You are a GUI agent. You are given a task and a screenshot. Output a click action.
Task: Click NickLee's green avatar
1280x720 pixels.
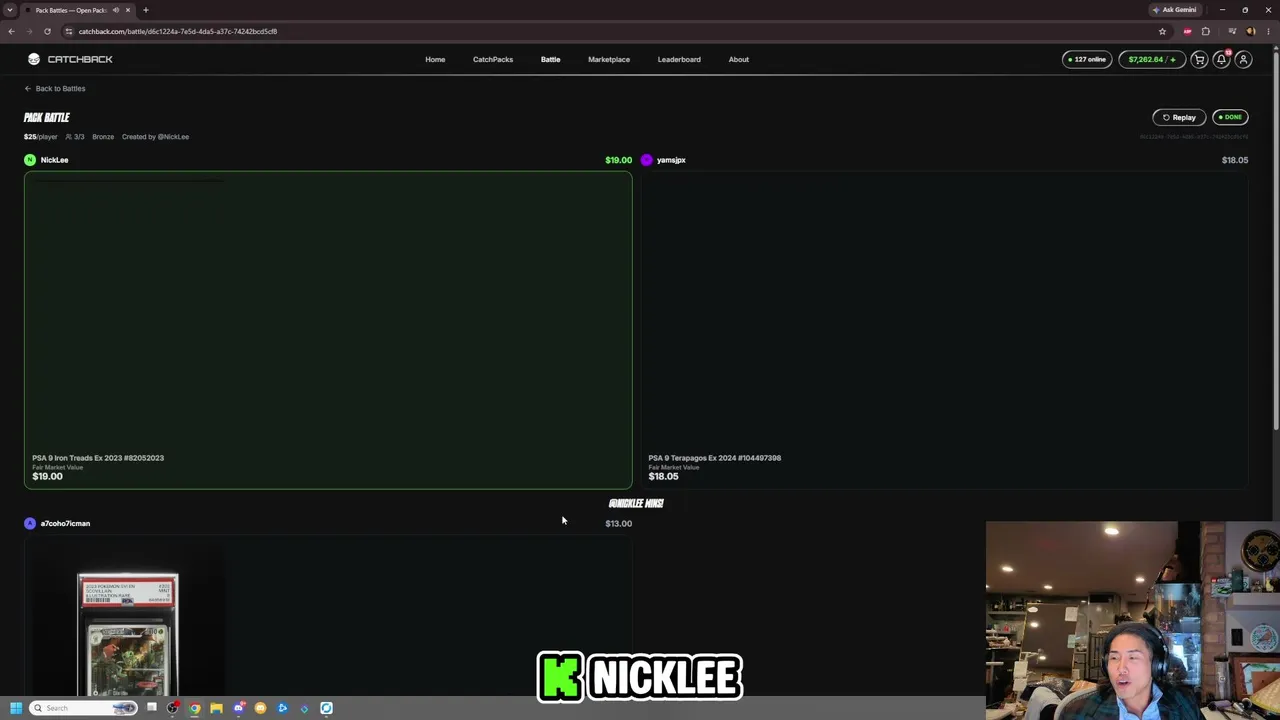(x=30, y=160)
